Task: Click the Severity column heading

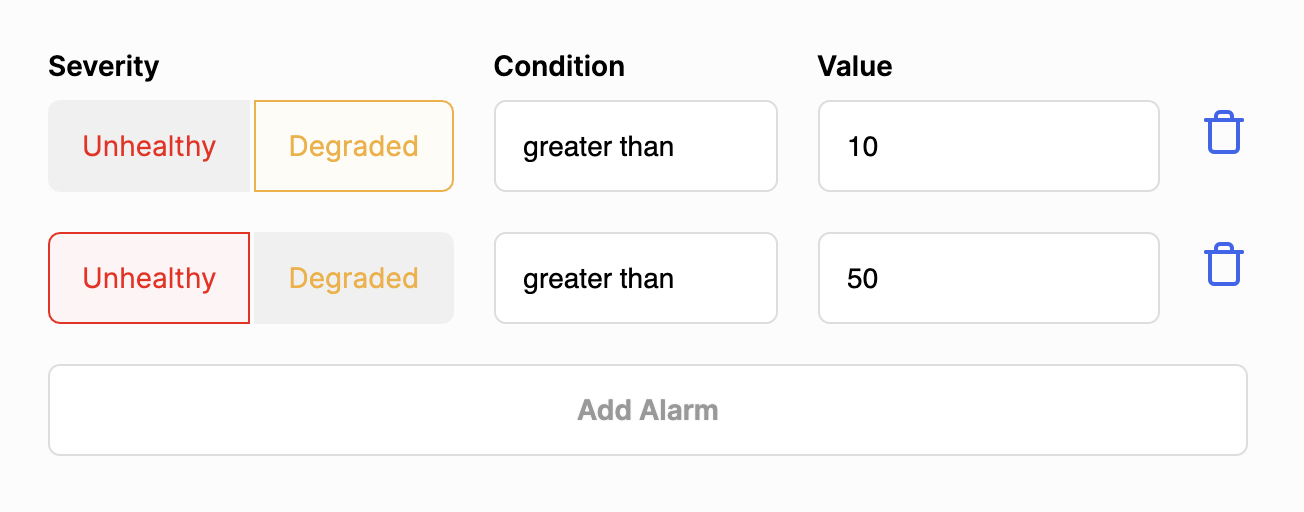Action: (x=104, y=67)
